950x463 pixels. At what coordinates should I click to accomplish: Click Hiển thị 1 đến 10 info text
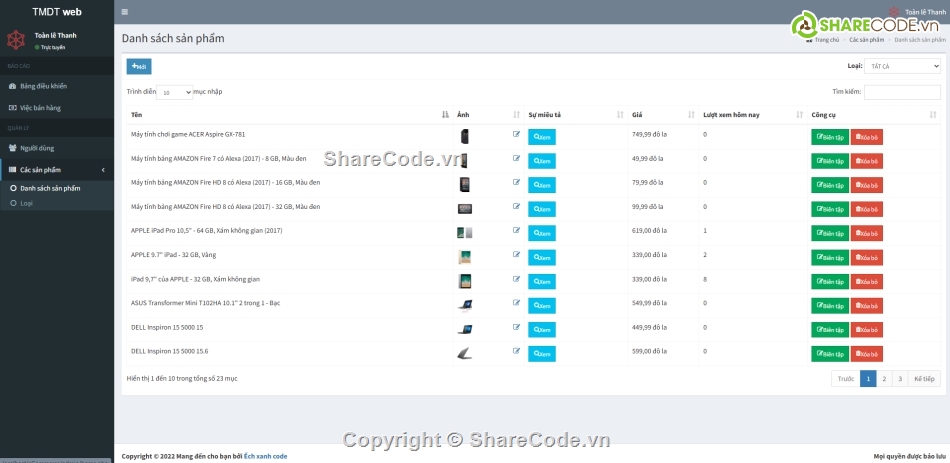coord(182,378)
